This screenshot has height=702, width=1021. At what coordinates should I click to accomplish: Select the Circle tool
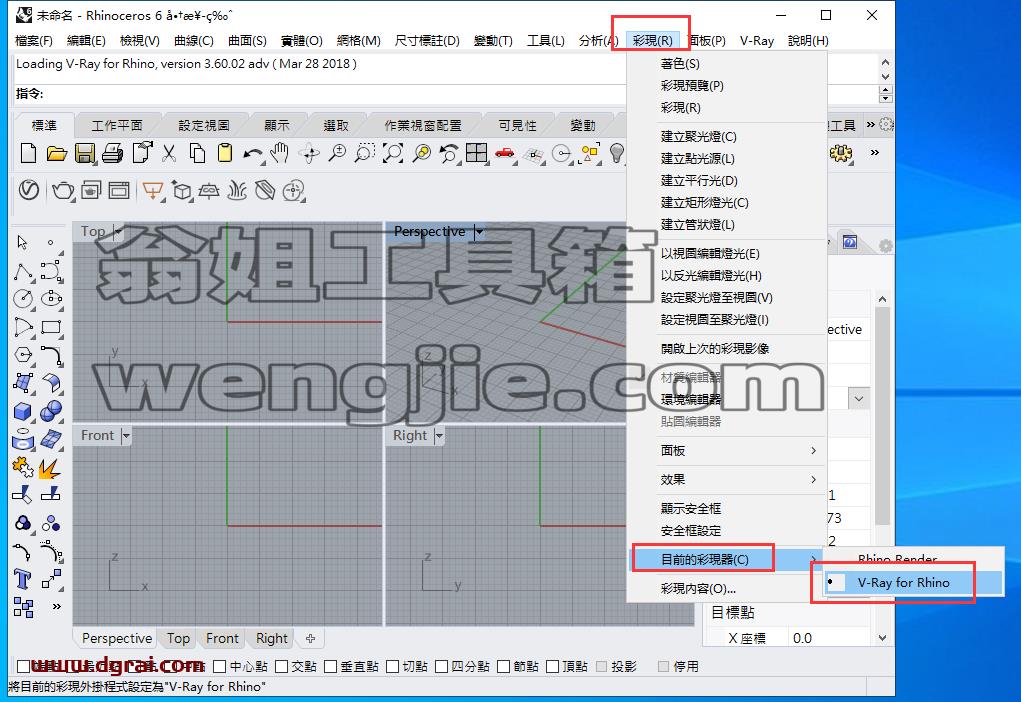click(23, 299)
